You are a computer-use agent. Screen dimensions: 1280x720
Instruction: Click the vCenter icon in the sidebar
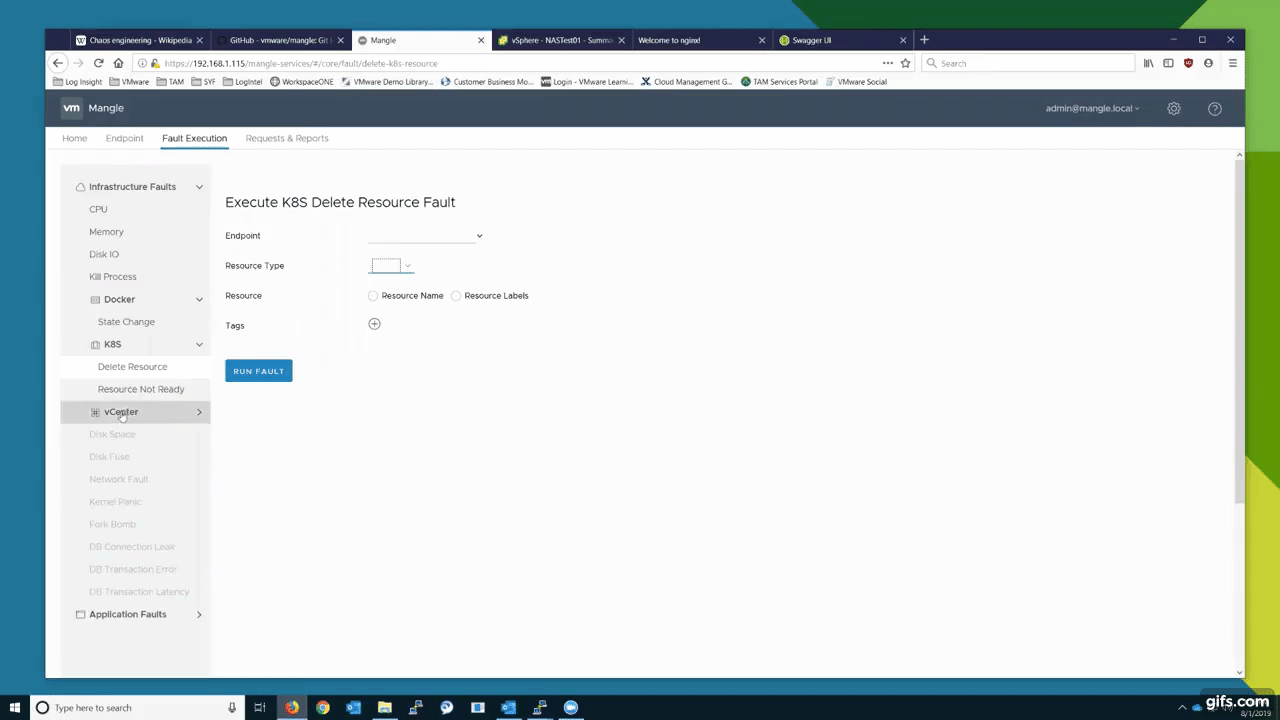(95, 411)
